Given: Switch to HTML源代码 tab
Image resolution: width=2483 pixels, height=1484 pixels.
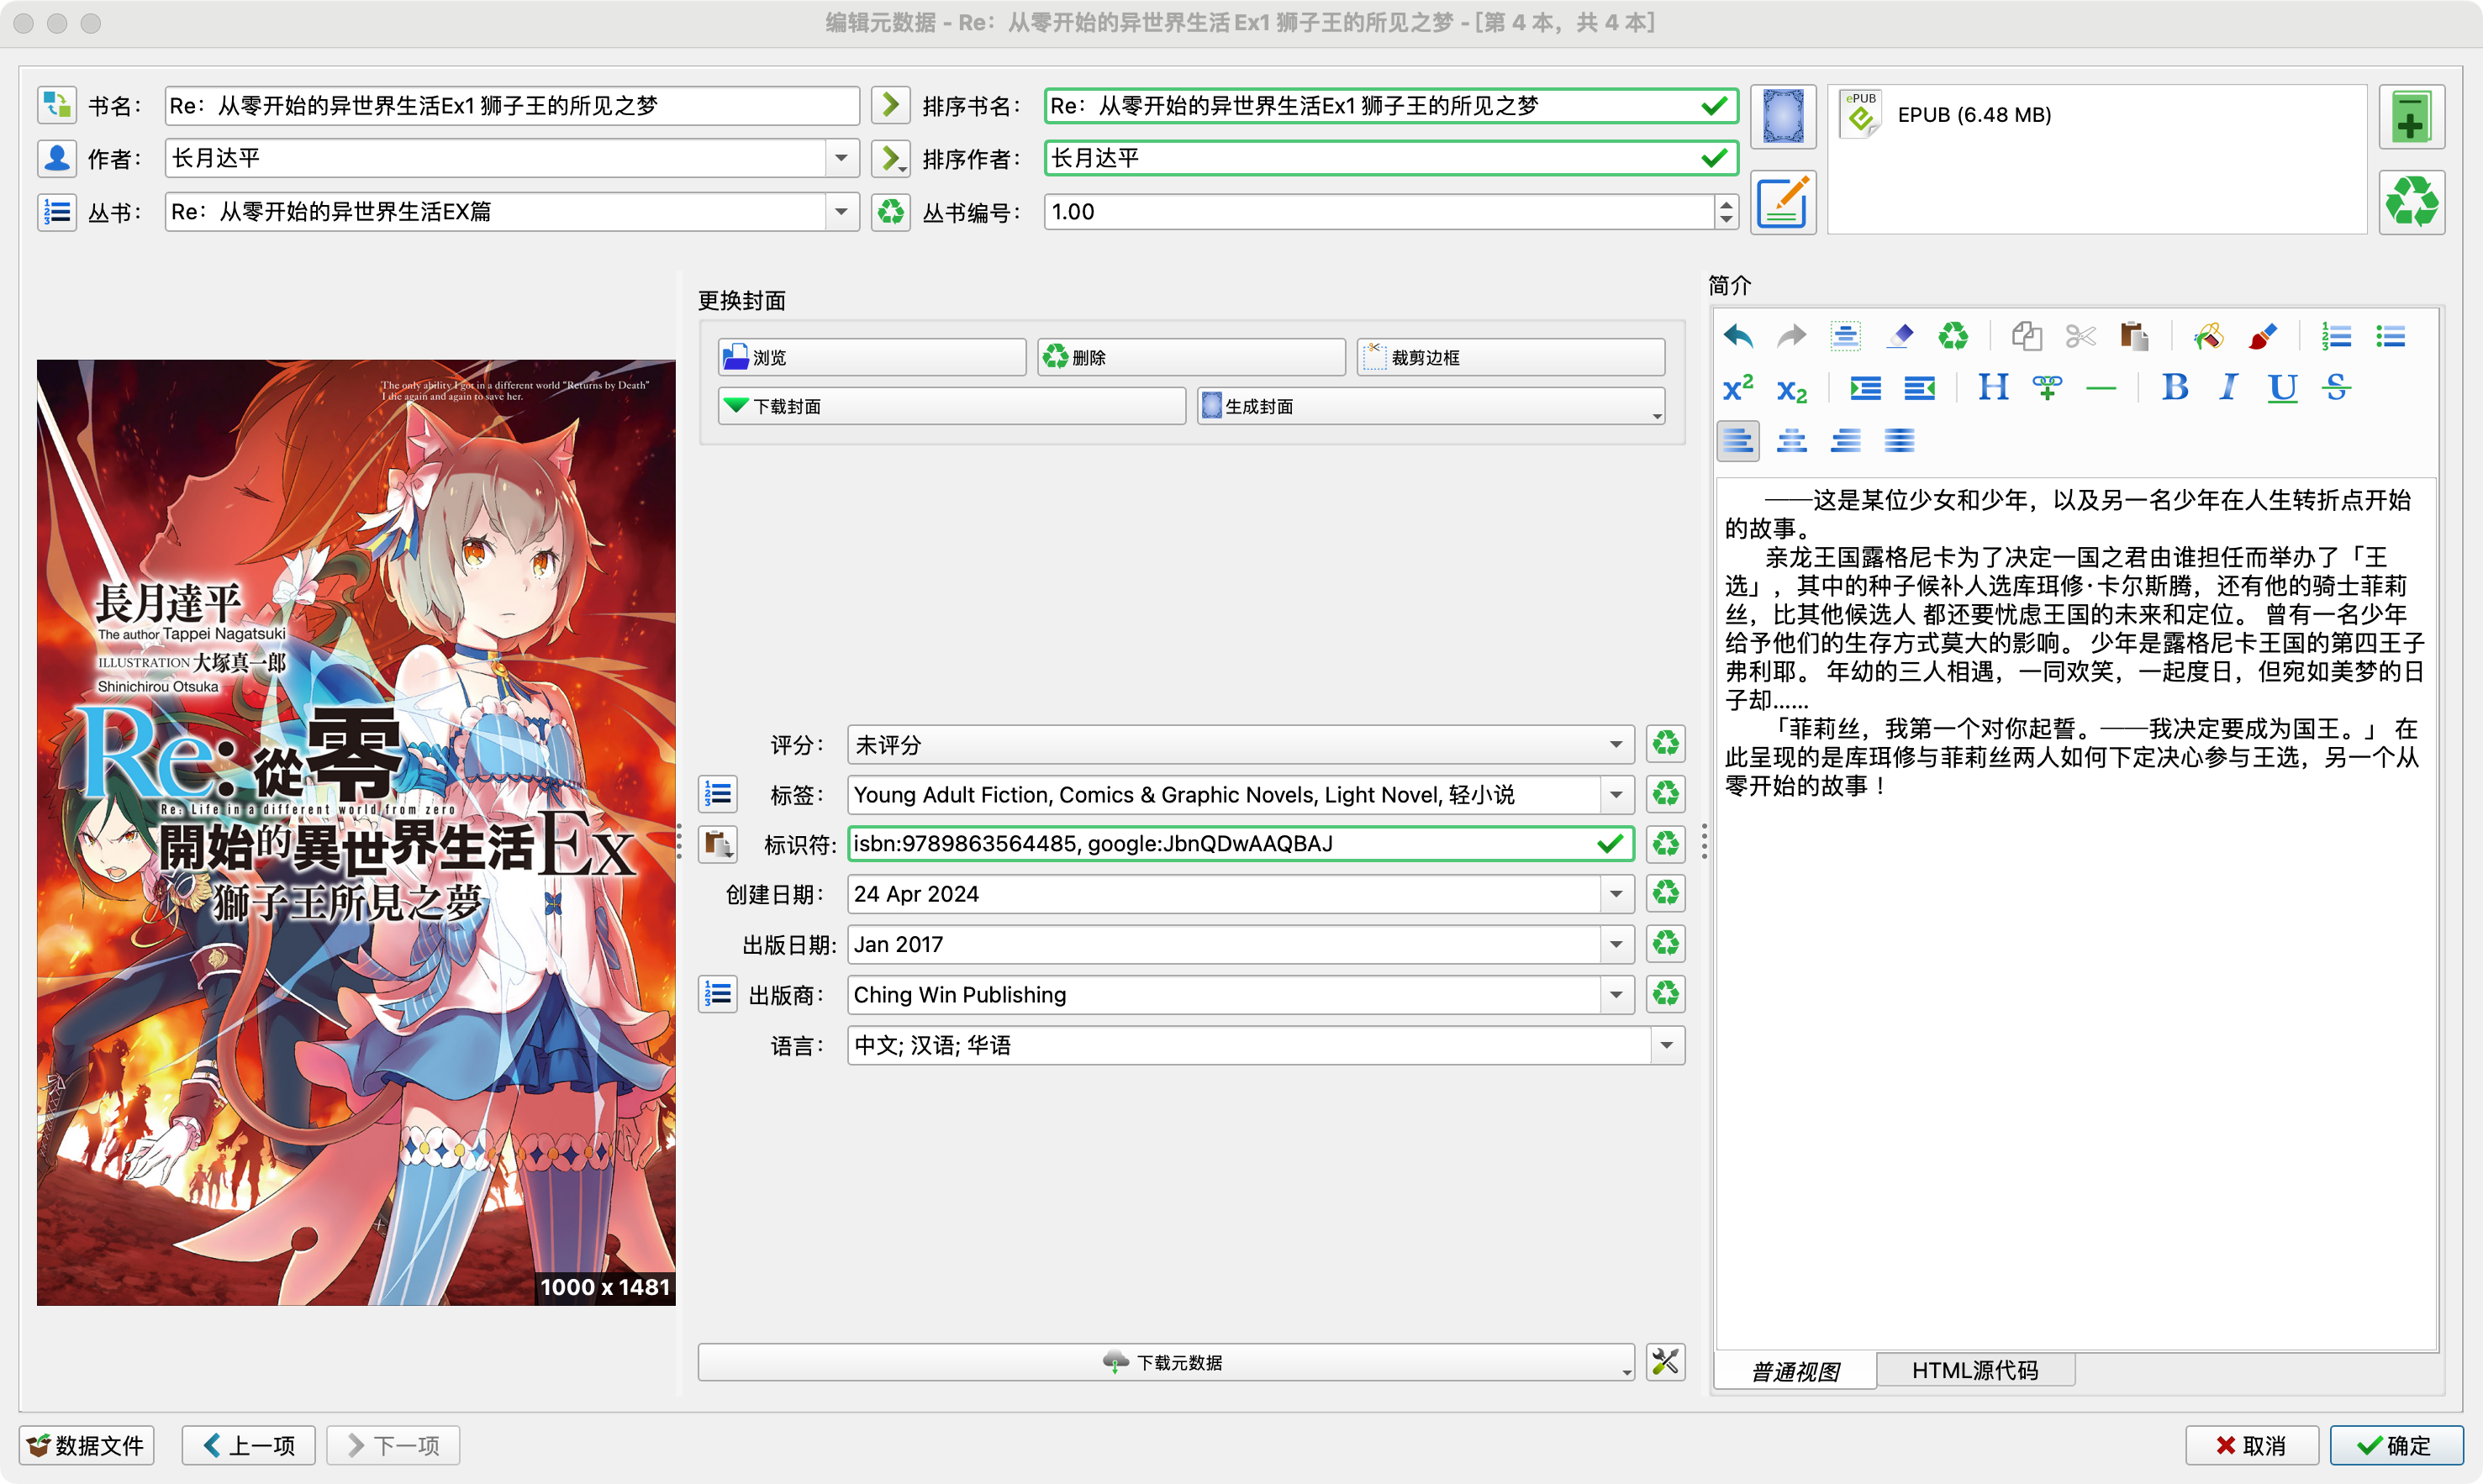Looking at the screenshot, I should (x=1974, y=1370).
